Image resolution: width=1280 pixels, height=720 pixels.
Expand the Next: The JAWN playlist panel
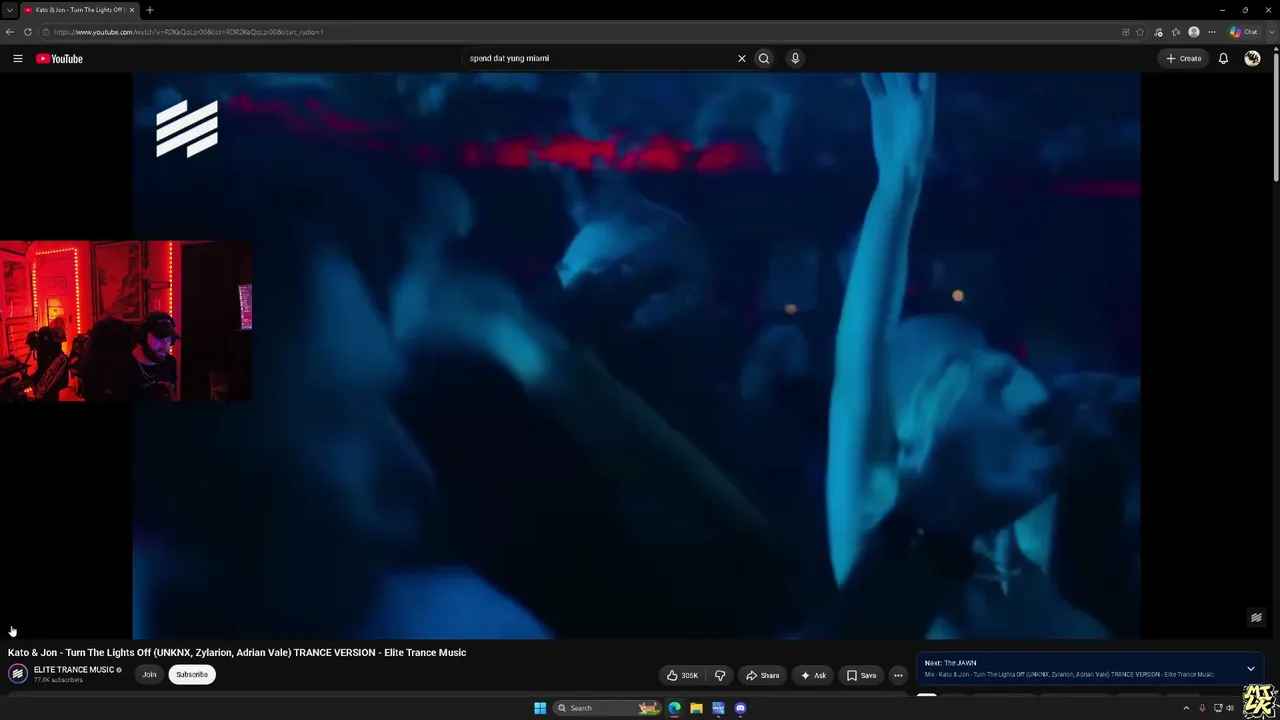pyautogui.click(x=1251, y=668)
